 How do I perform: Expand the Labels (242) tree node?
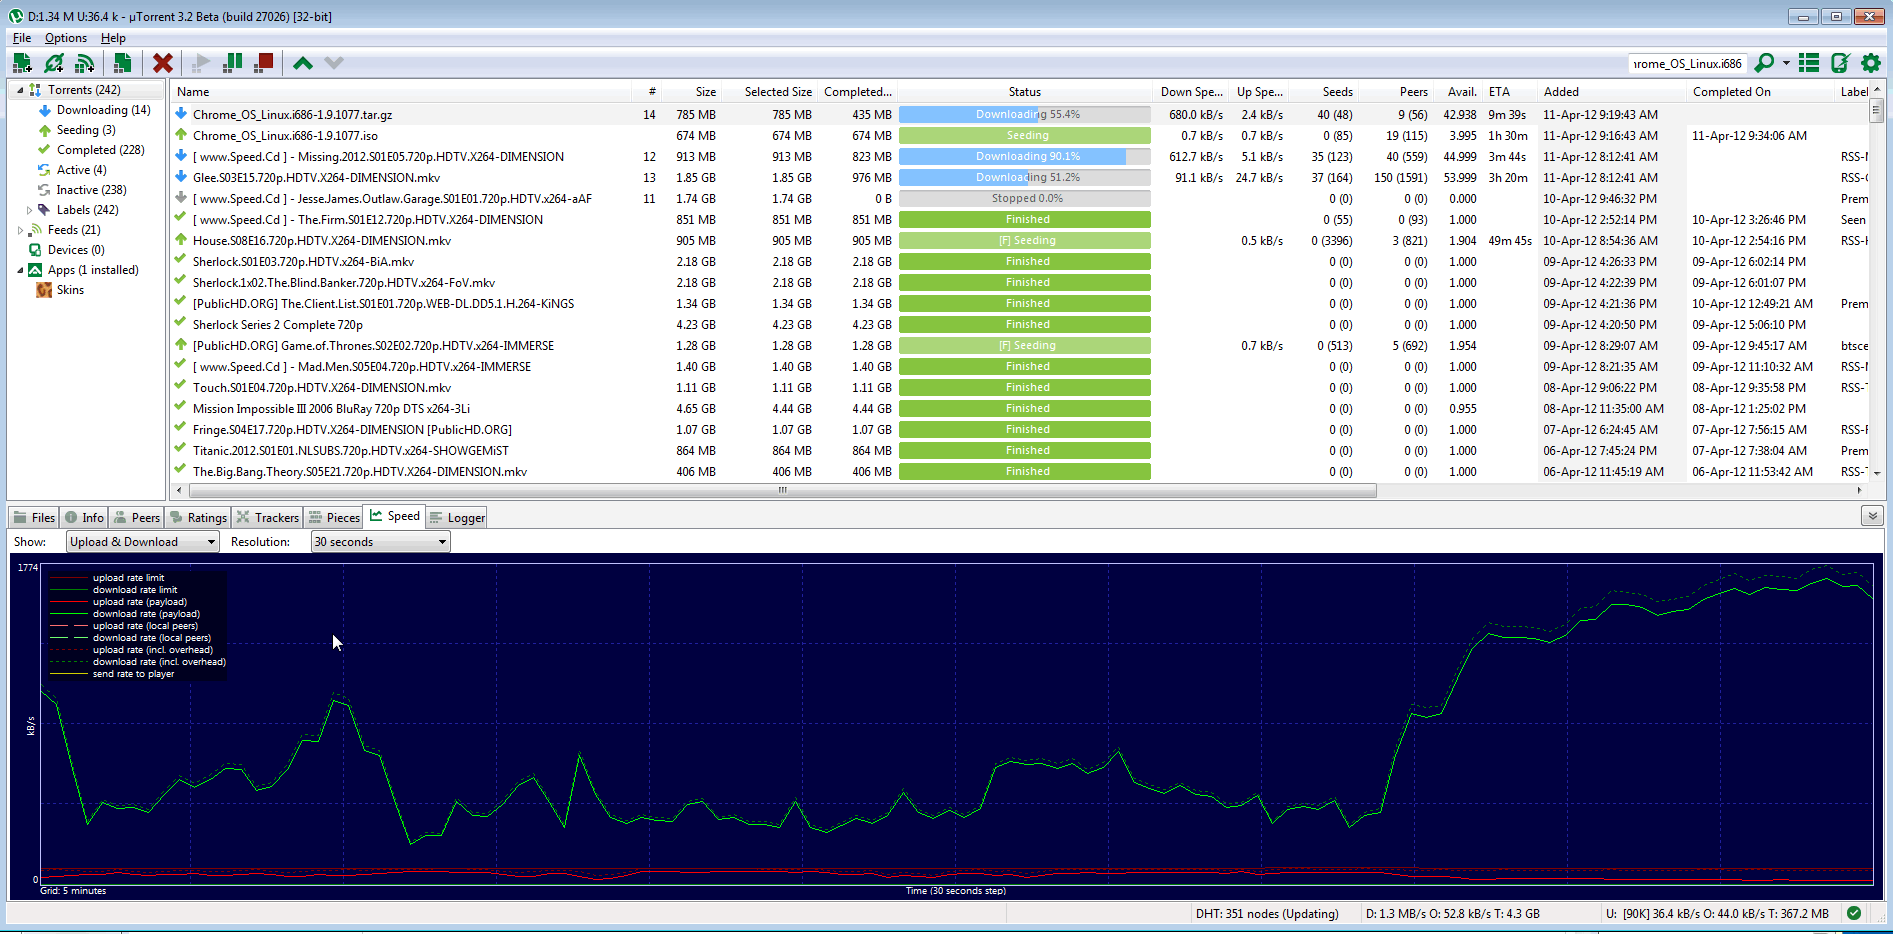29,210
